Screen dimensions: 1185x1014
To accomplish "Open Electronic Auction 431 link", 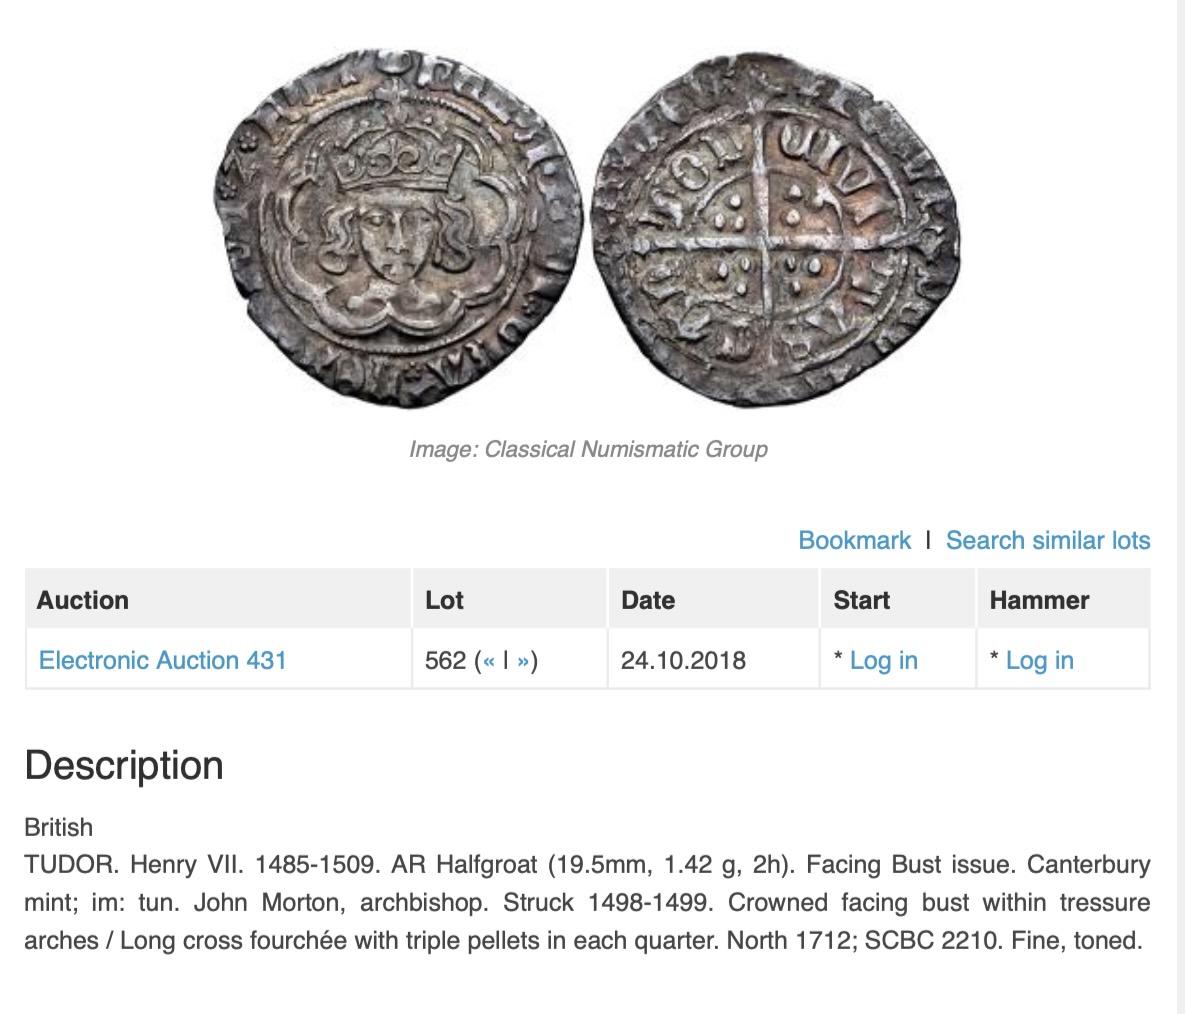I will (x=162, y=660).
